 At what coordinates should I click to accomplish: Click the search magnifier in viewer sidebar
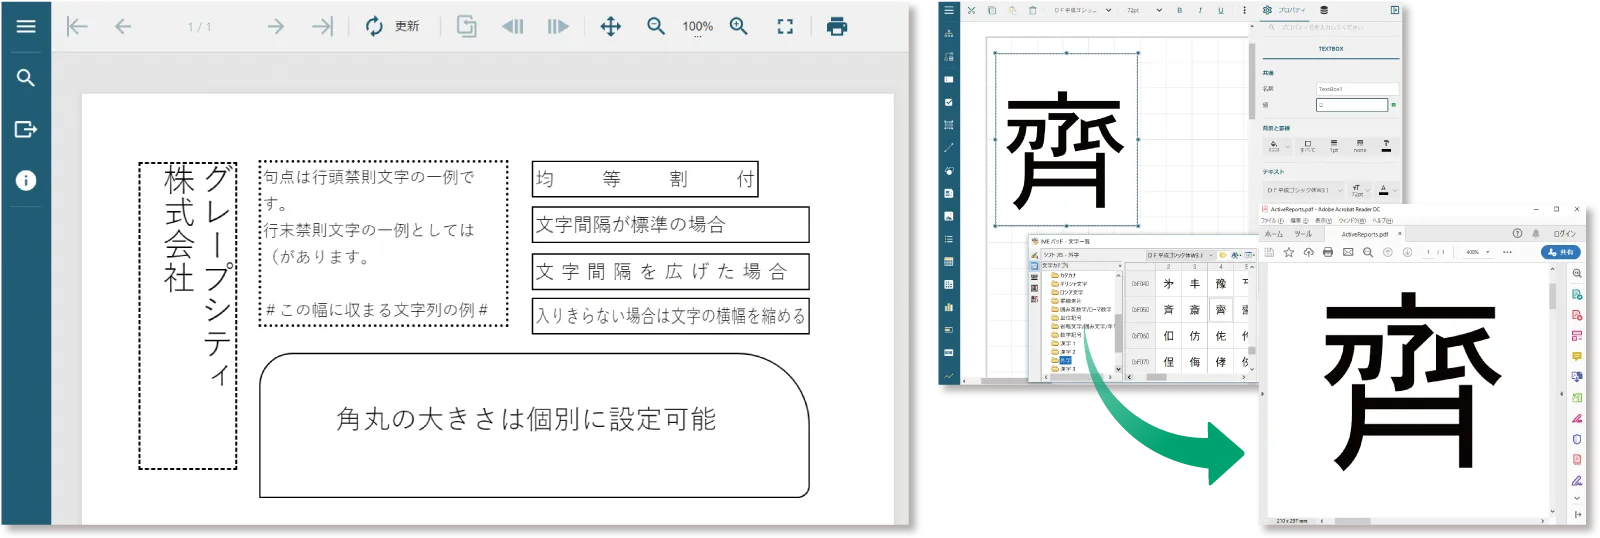point(26,78)
